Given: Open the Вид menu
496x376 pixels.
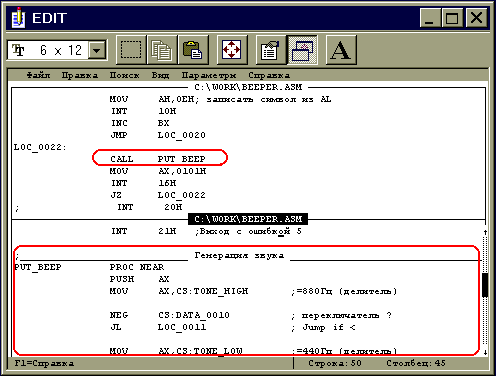Looking at the screenshot, I should (x=160, y=75).
